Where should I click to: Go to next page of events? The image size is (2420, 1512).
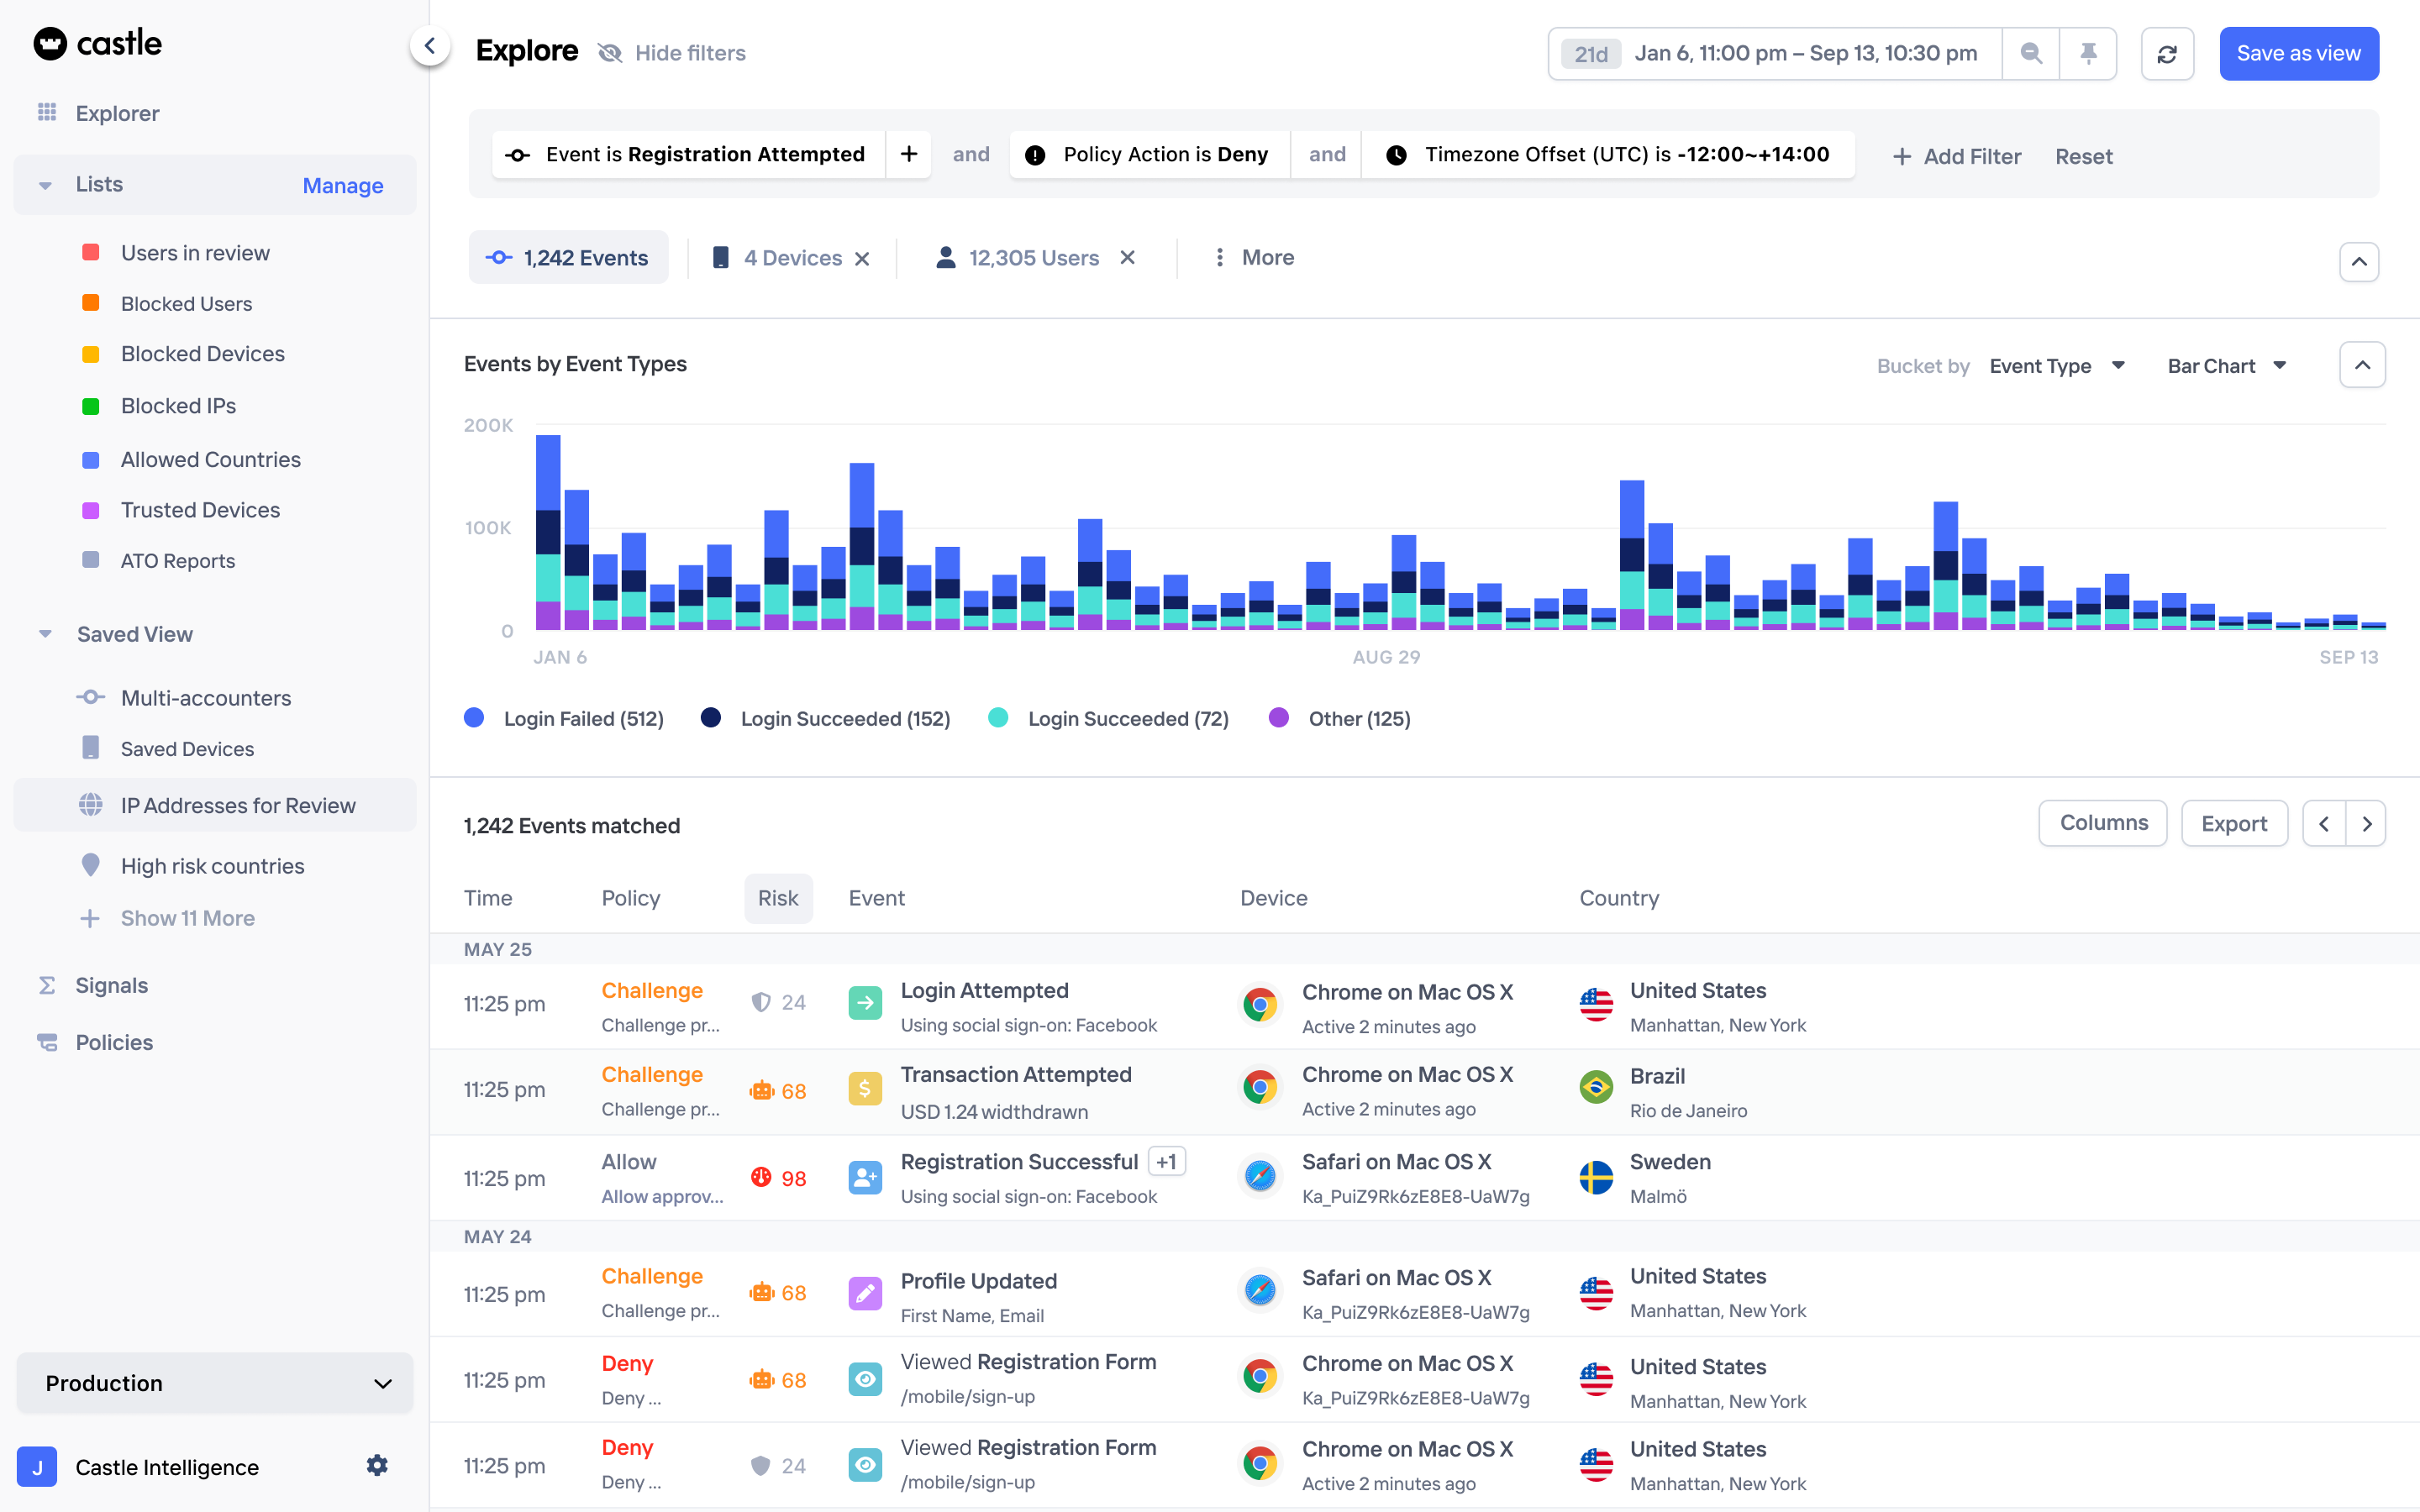pos(2366,824)
